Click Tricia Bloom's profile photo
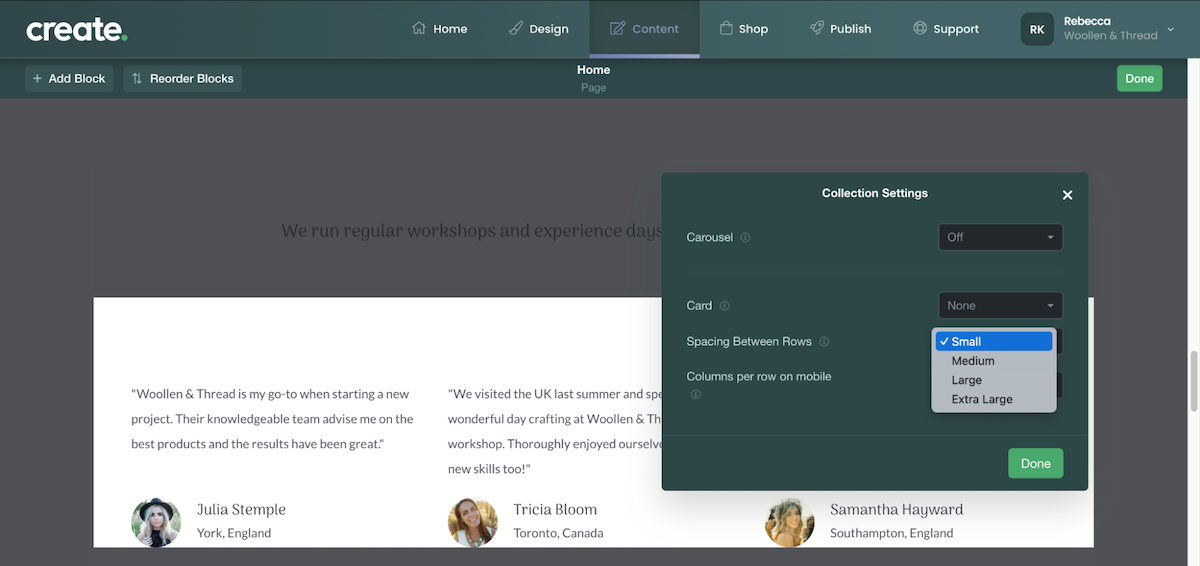This screenshot has width=1200, height=566. [472, 522]
